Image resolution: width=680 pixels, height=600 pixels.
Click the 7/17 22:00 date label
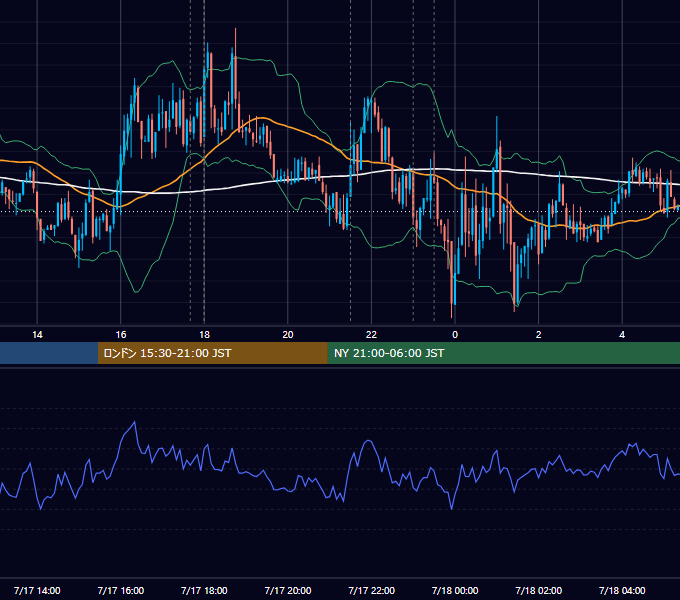[372, 590]
